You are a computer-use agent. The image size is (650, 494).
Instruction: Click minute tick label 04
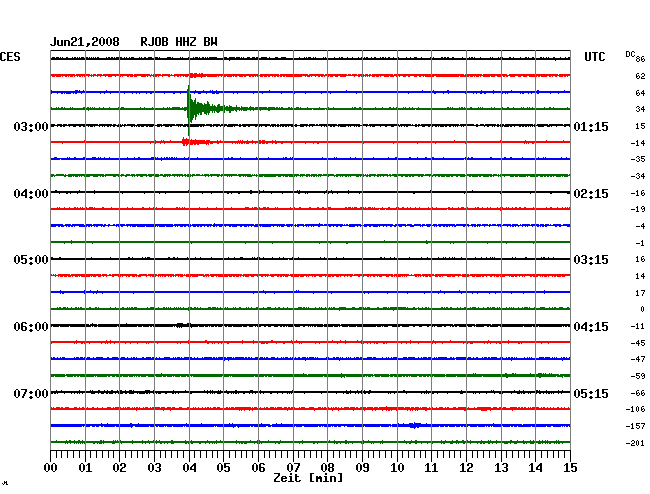(x=189, y=468)
